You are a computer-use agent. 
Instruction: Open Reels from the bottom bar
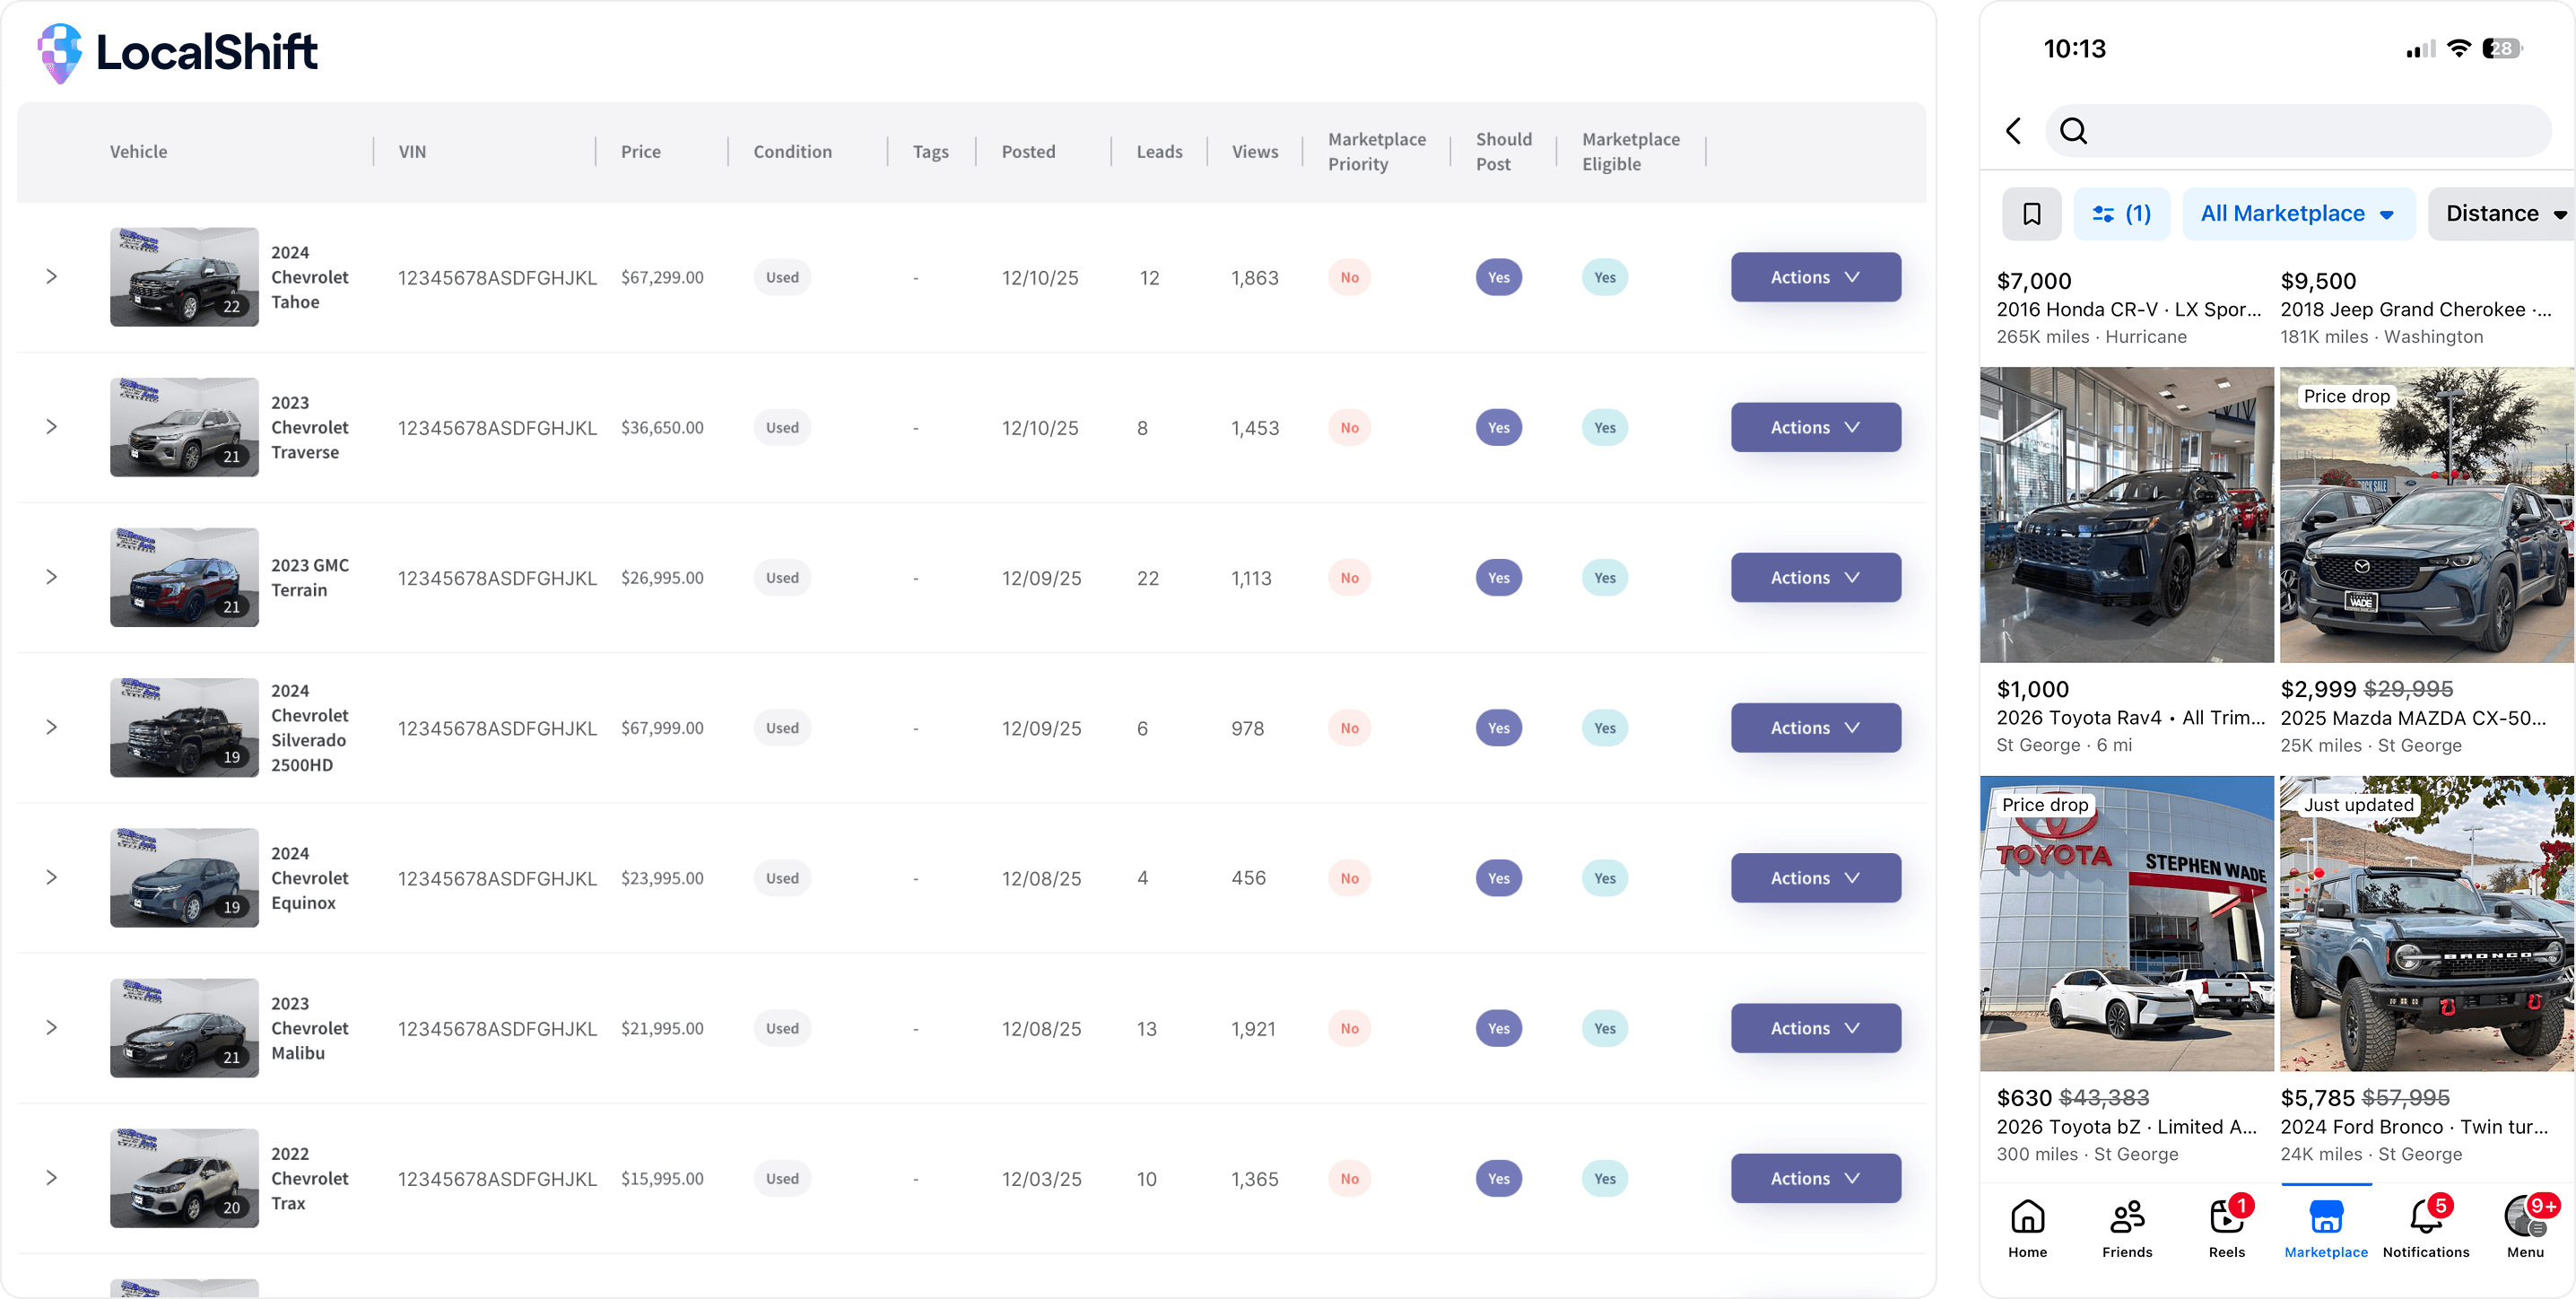tap(2226, 1228)
